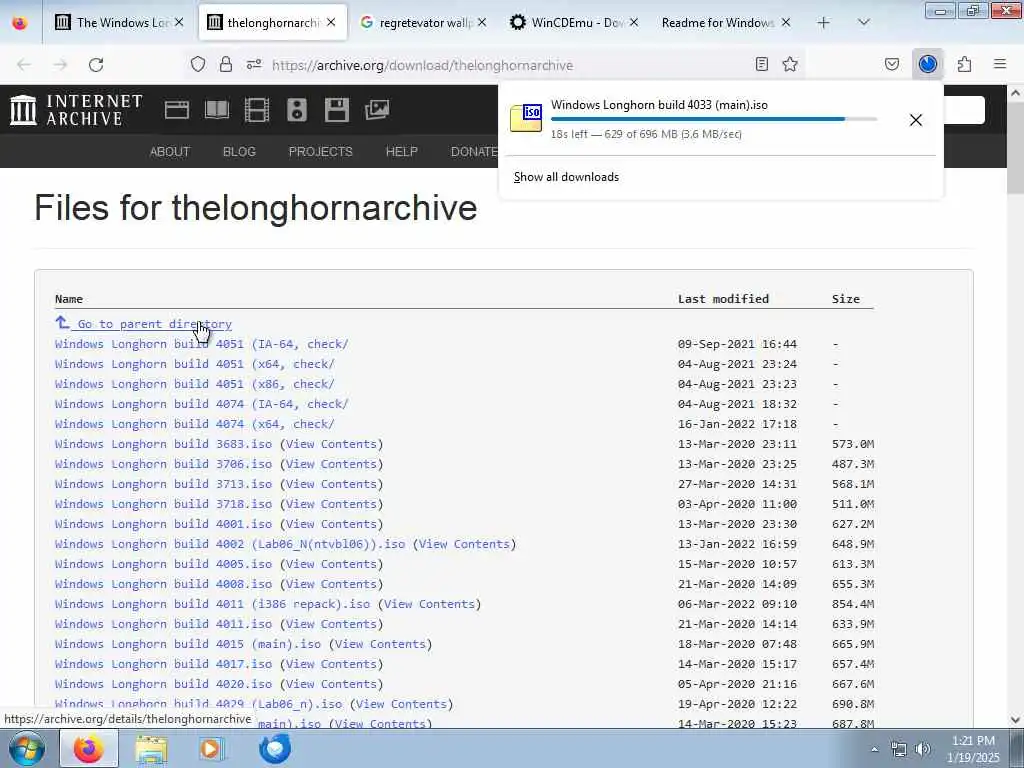Open build 4074 (x64, check) folder
The width and height of the screenshot is (1024, 768).
pyautogui.click(x=195, y=424)
